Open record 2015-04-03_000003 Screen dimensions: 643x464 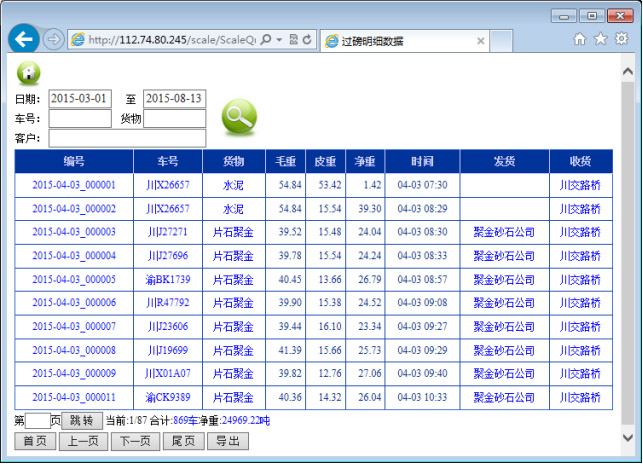[x=74, y=232]
